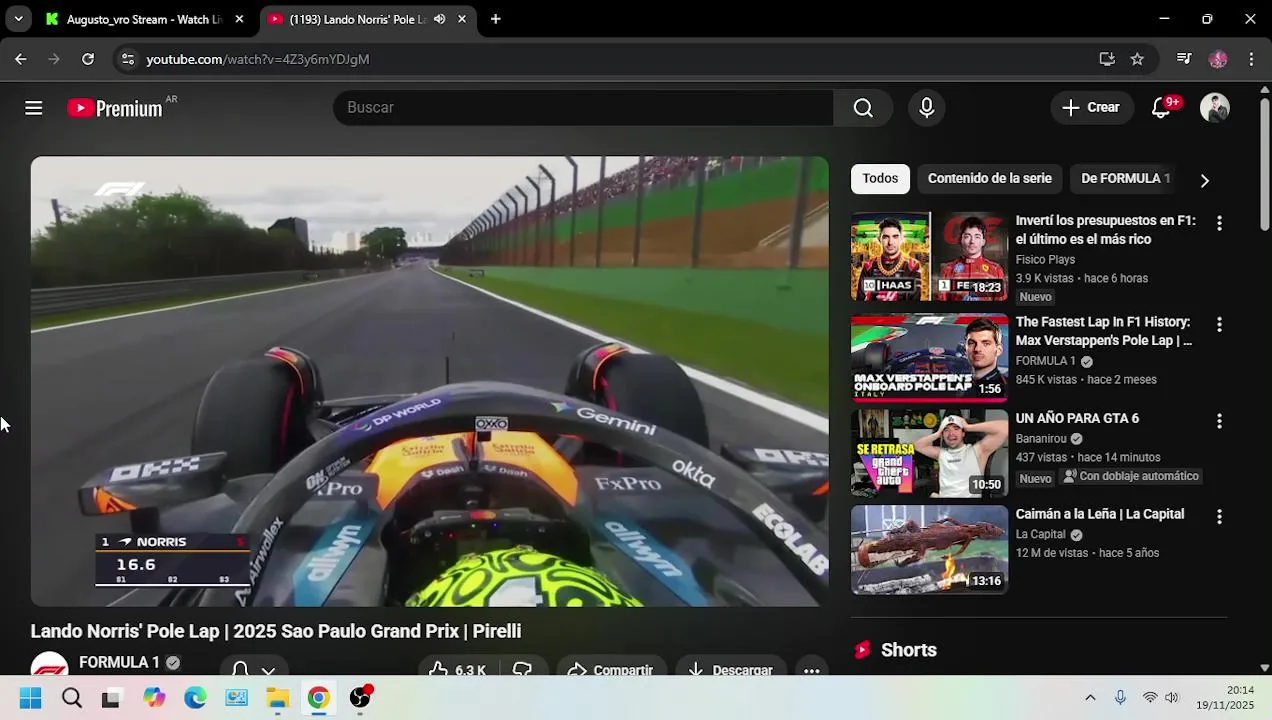Select the De FORMULA 1 chip
The width and height of the screenshot is (1272, 720).
coord(1125,179)
